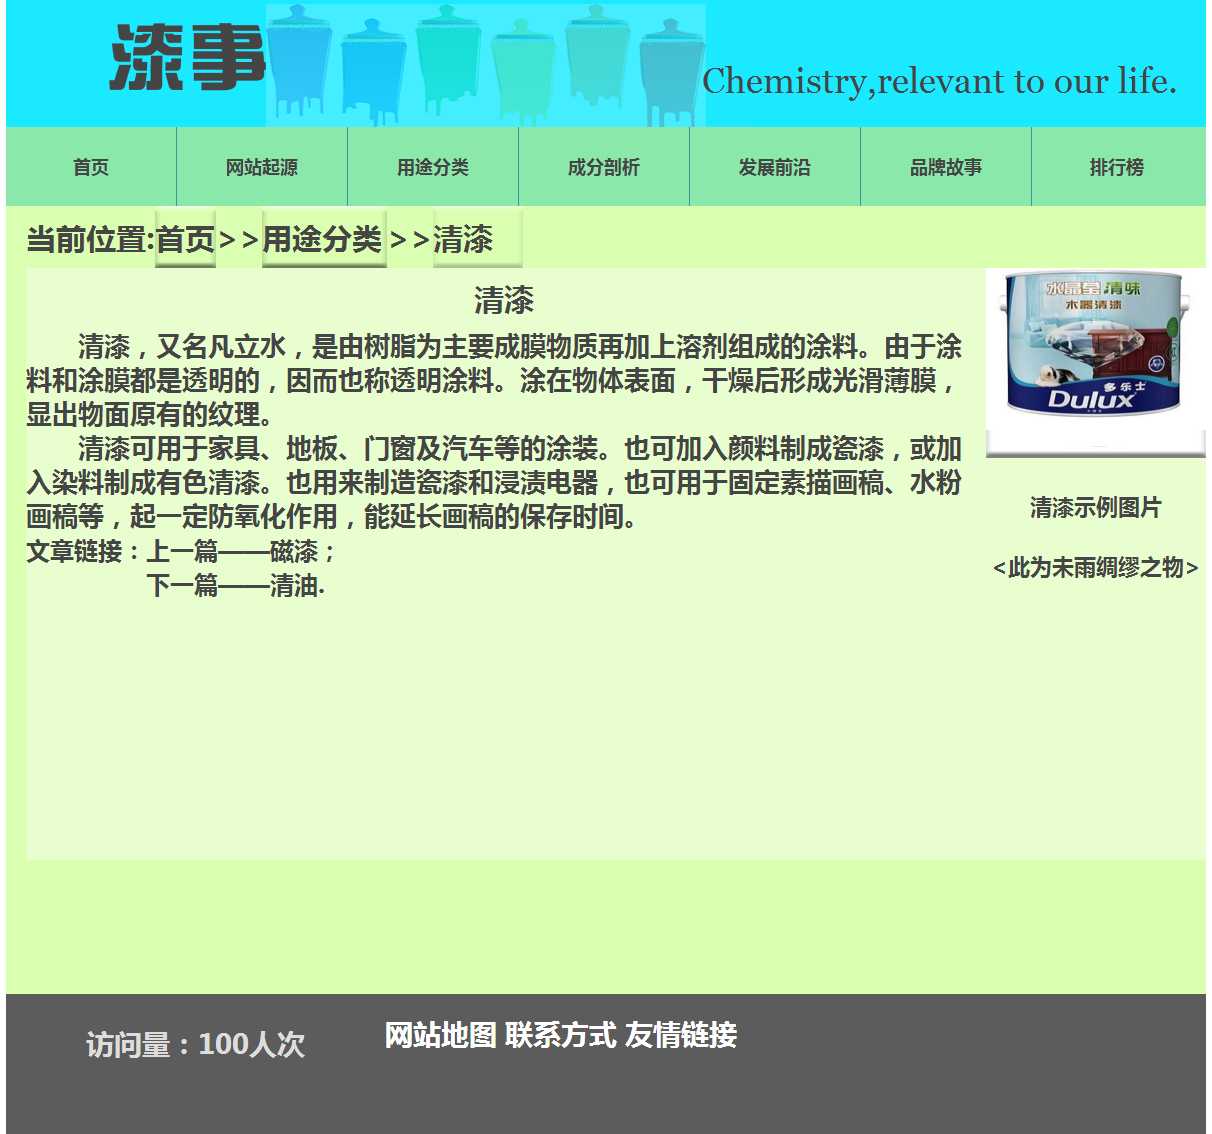Image resolution: width=1212 pixels, height=1134 pixels.
Task: Click the Chemistry tagline in the header
Action: tap(938, 81)
